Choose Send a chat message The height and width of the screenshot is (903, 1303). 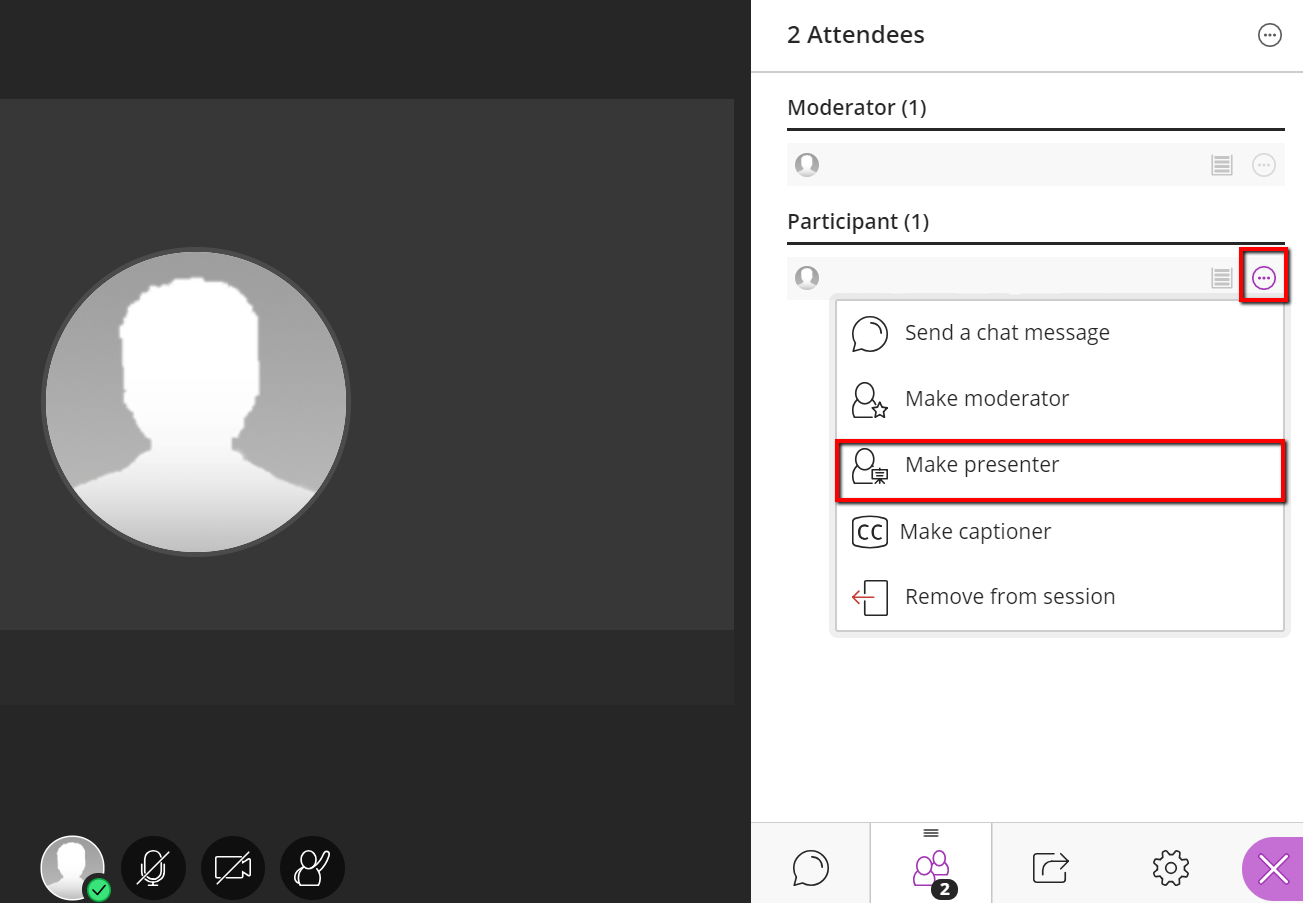point(1060,333)
